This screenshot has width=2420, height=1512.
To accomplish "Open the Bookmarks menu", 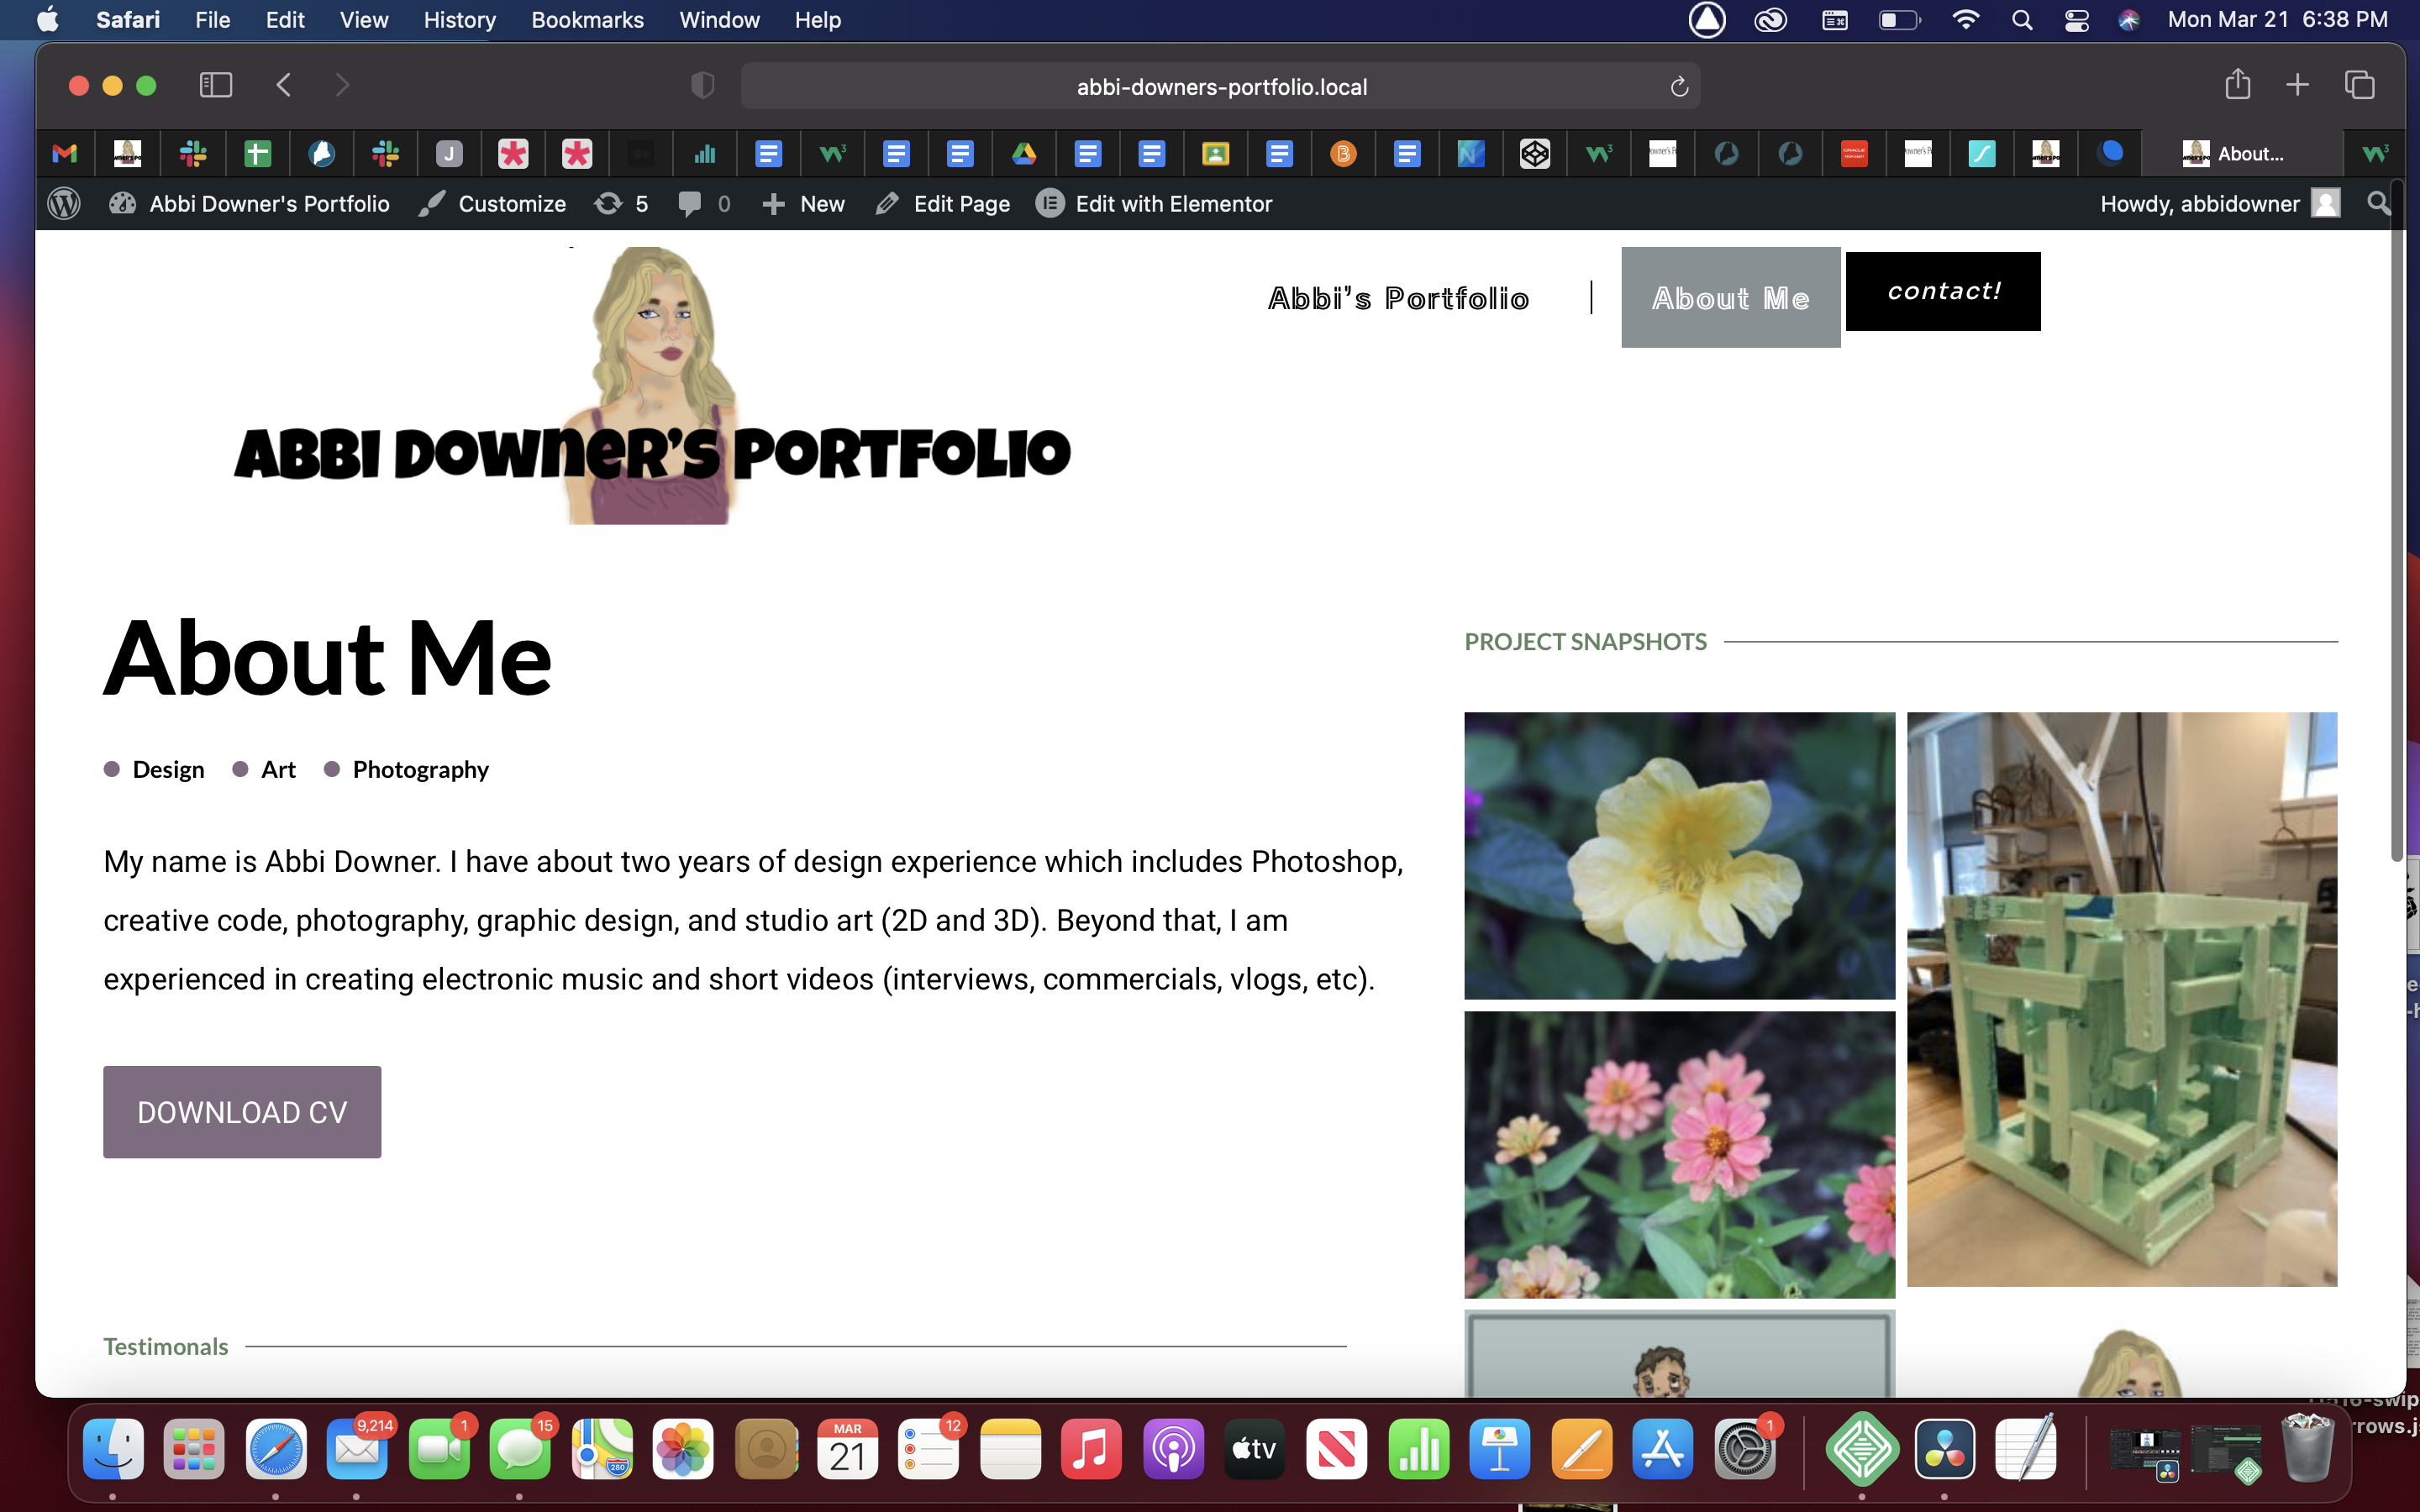I will [587, 20].
